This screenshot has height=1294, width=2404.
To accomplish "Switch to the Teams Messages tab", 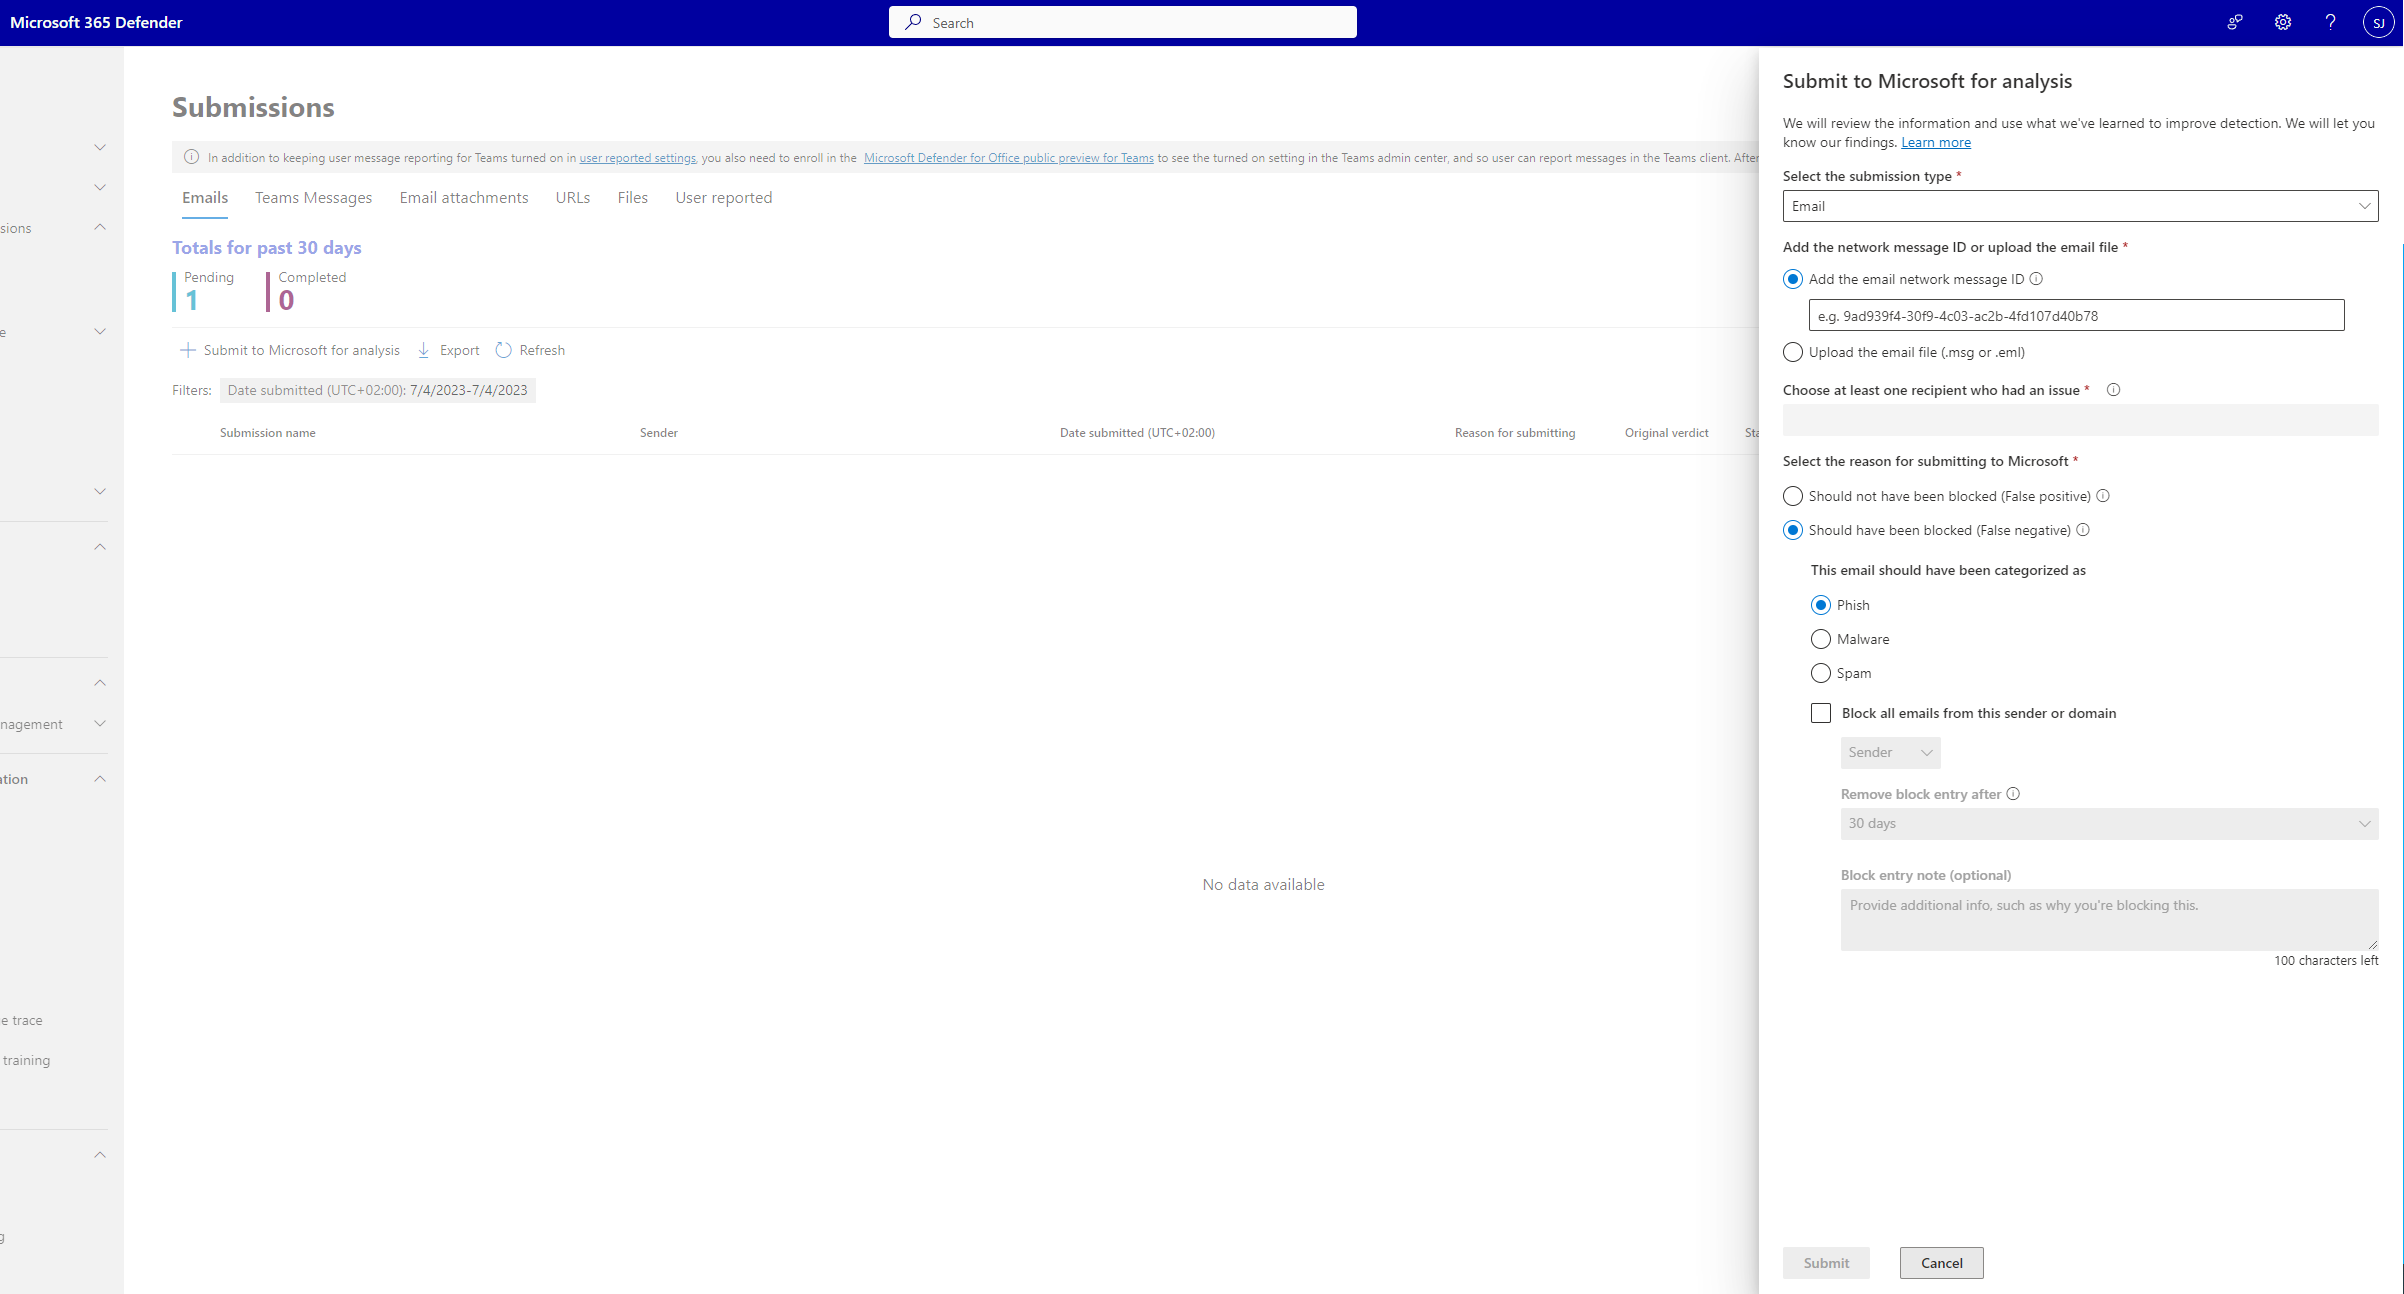I will (313, 198).
